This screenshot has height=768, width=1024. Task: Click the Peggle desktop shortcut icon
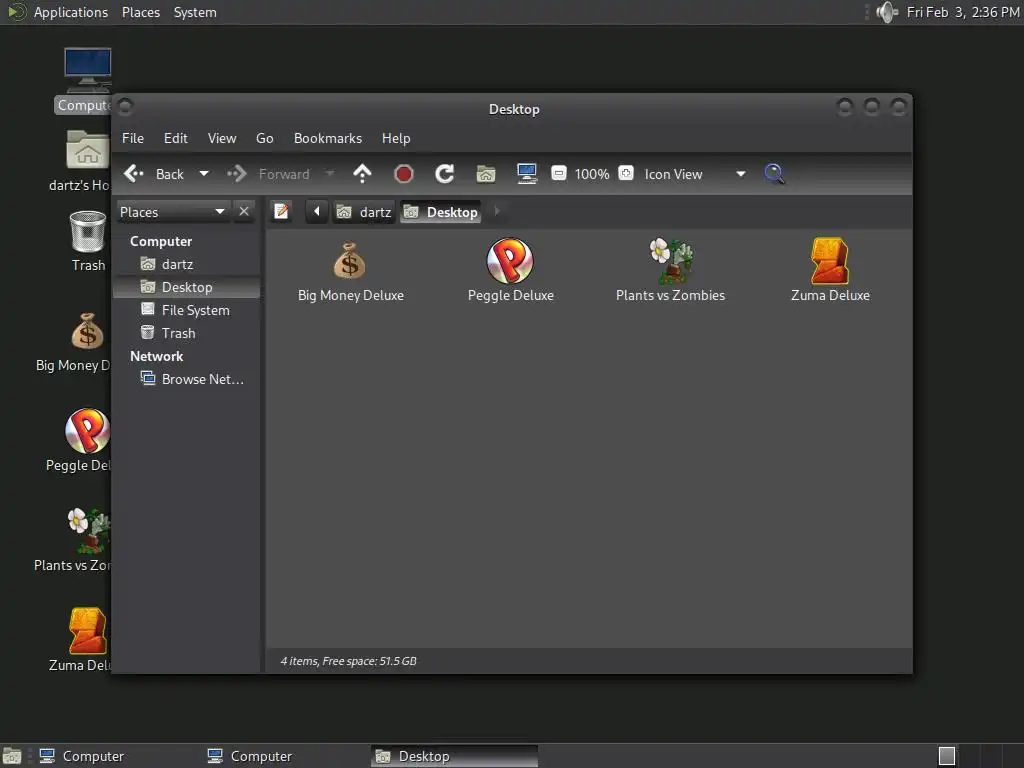pyautogui.click(x=88, y=431)
